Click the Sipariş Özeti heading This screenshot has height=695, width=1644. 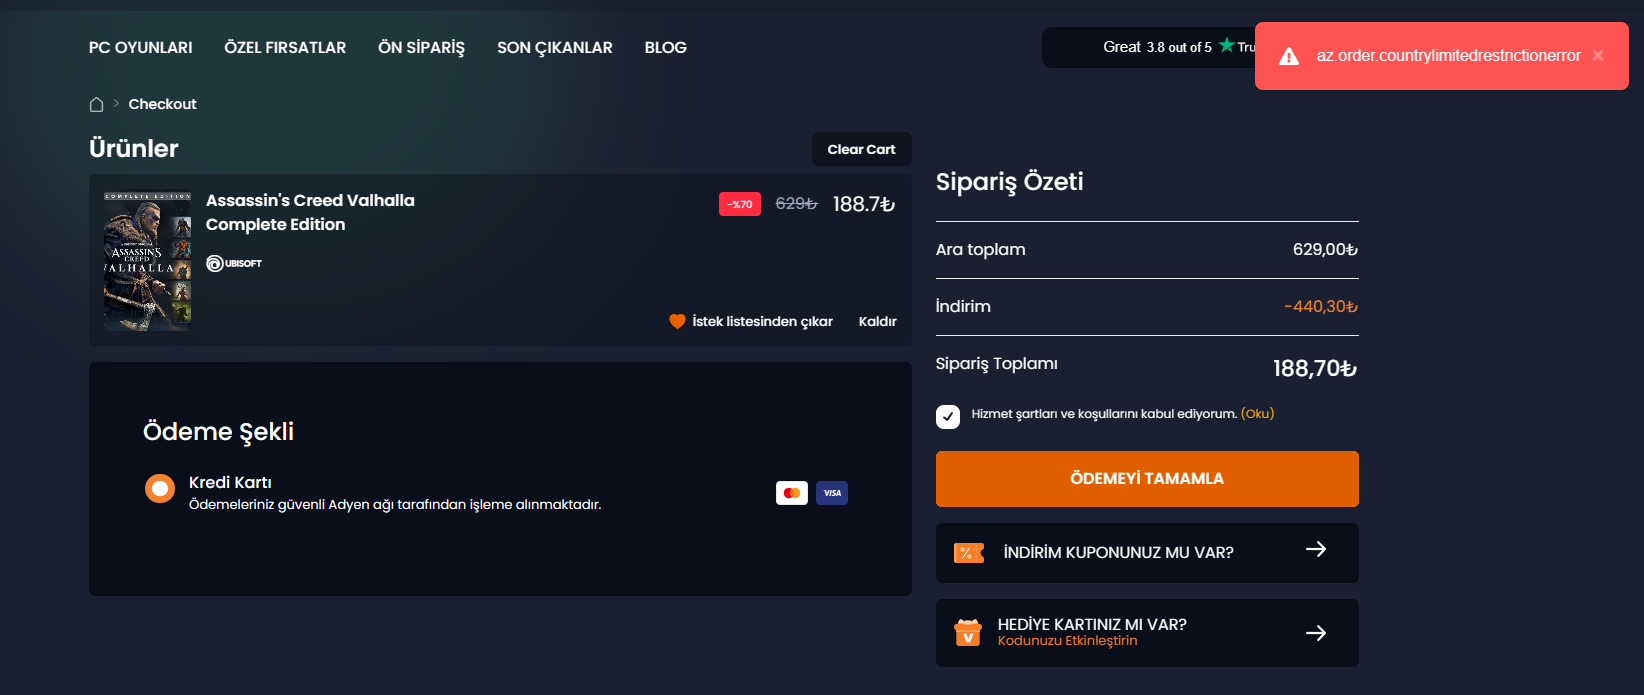(1010, 181)
